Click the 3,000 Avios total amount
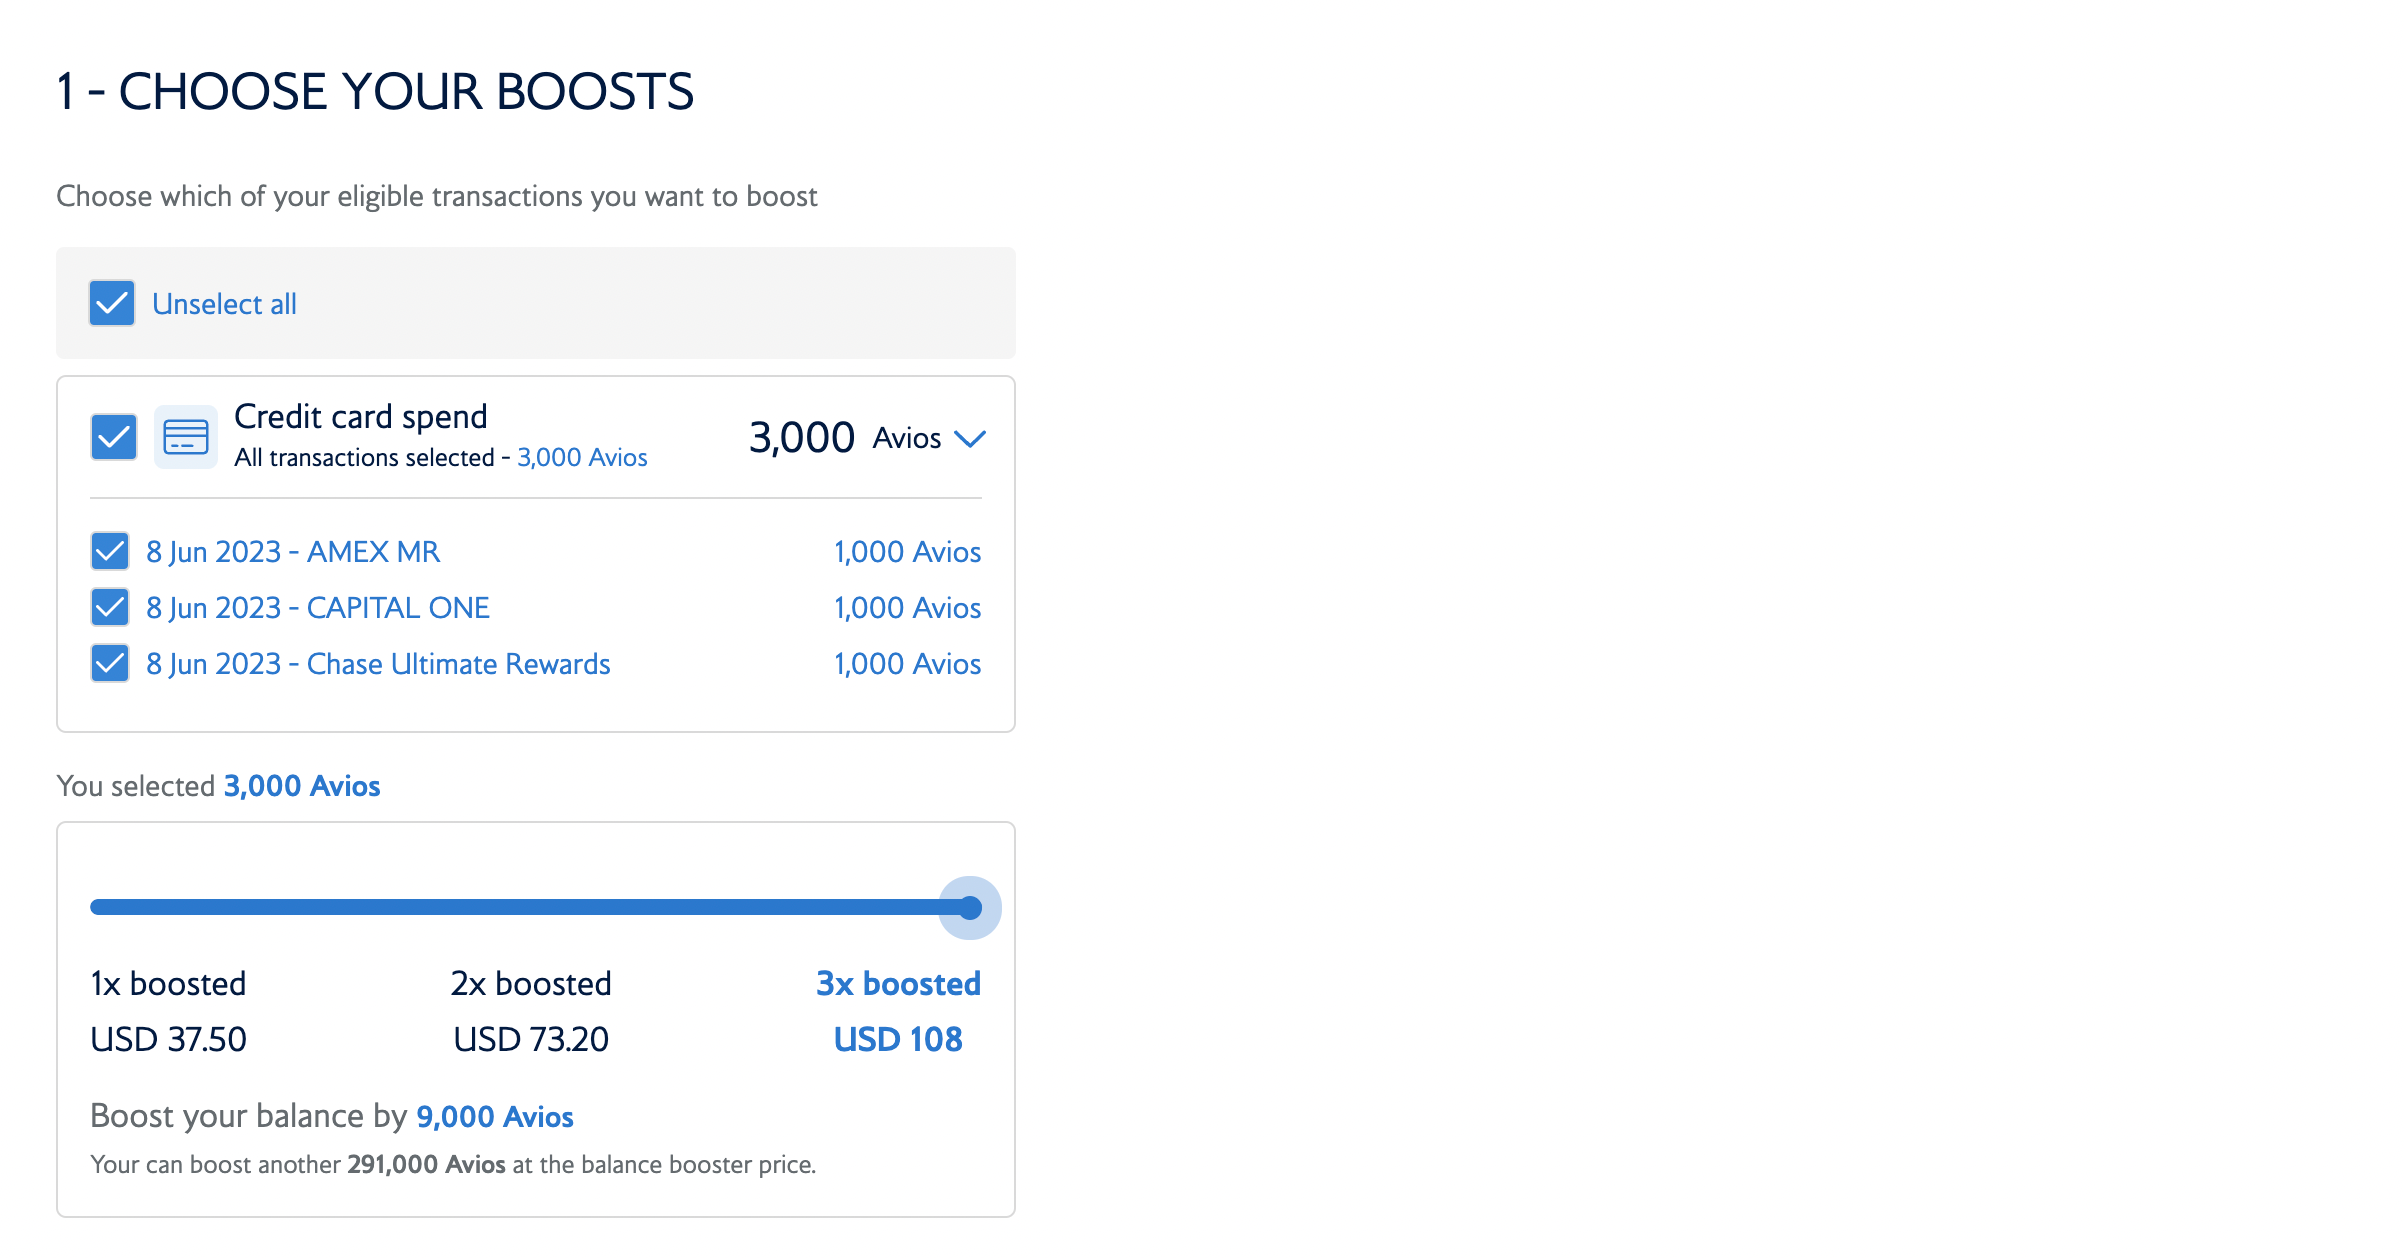Image resolution: width=2404 pixels, height=1258 pixels. coord(802,438)
